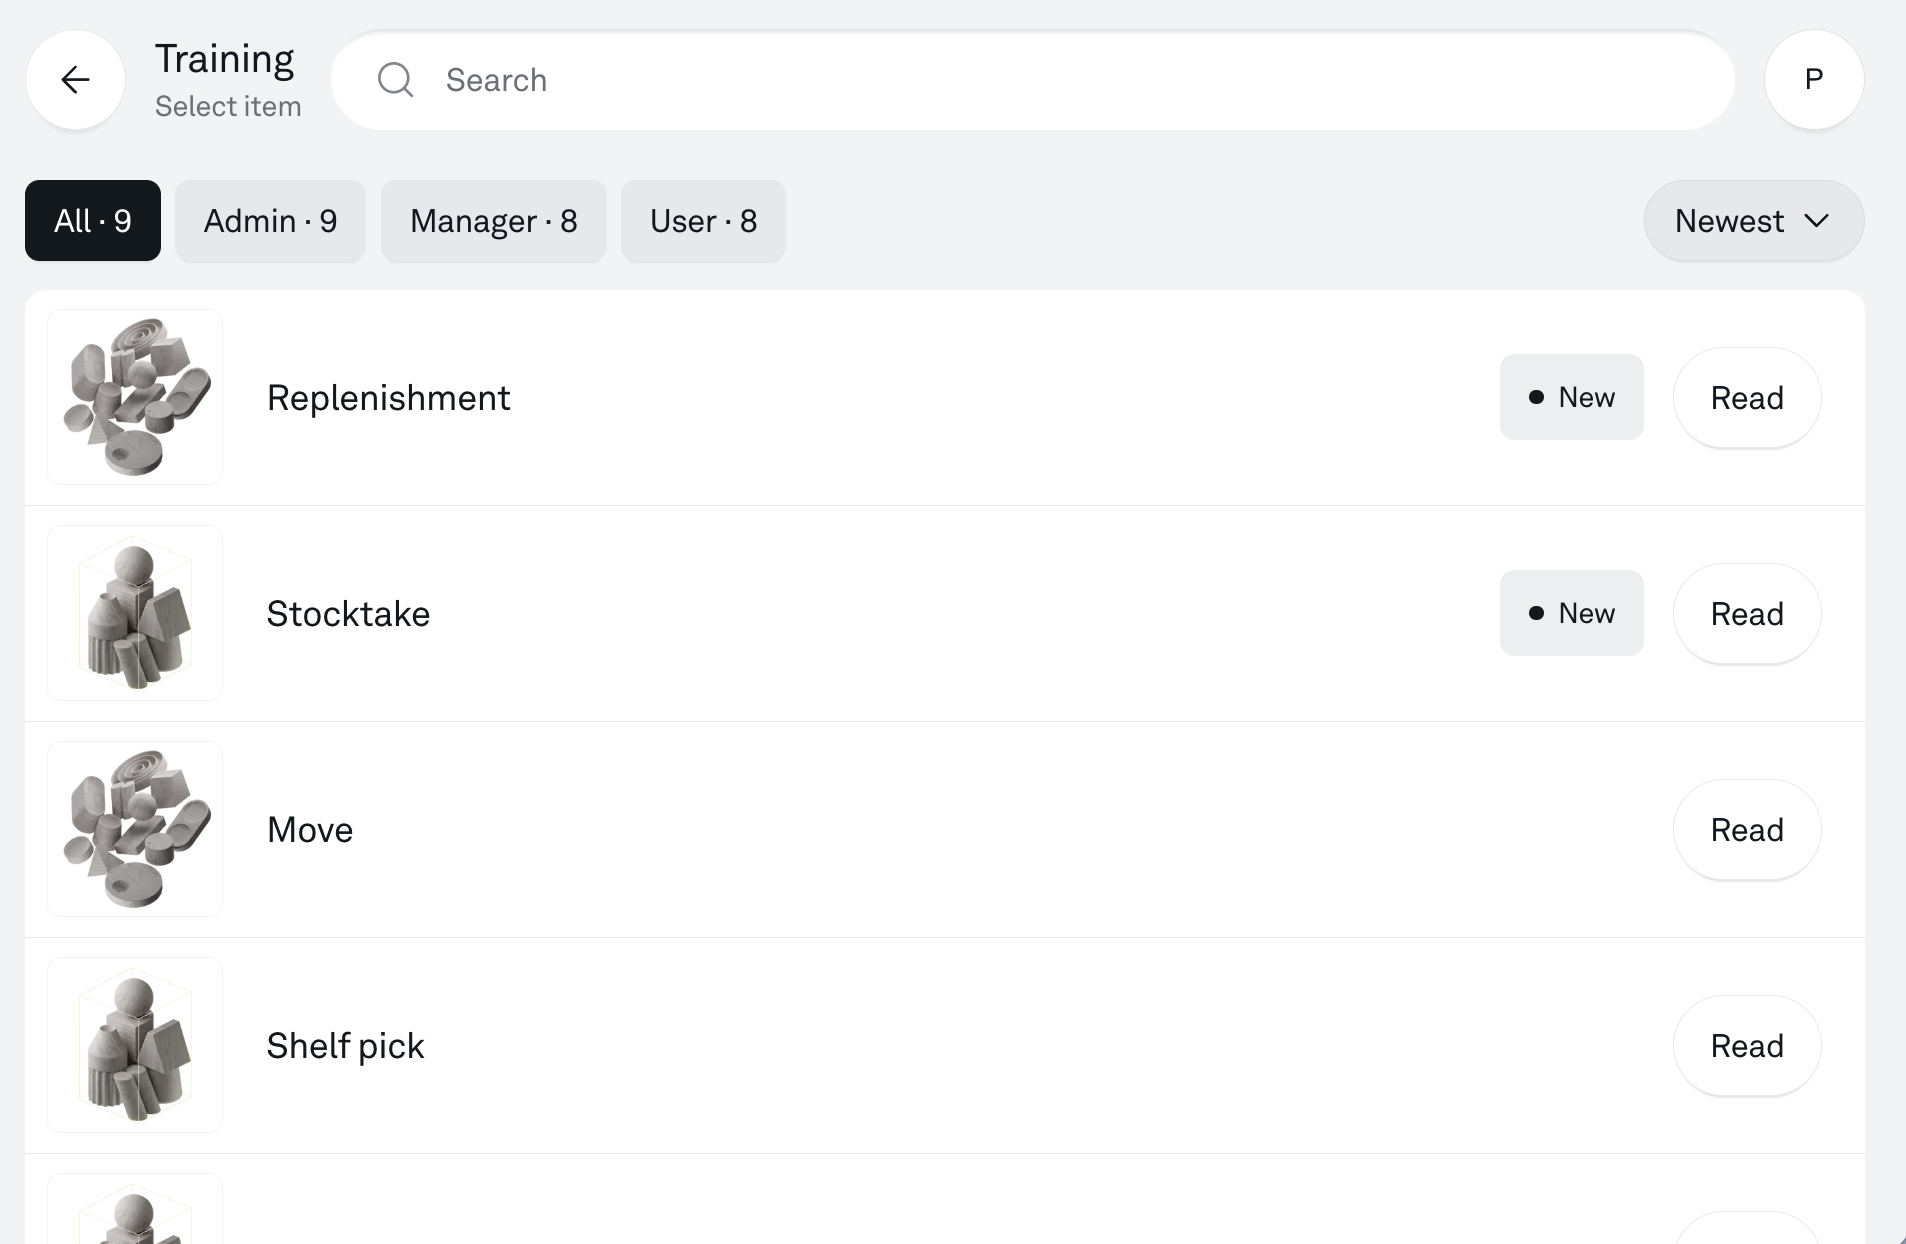Click the Training page heading

225,60
